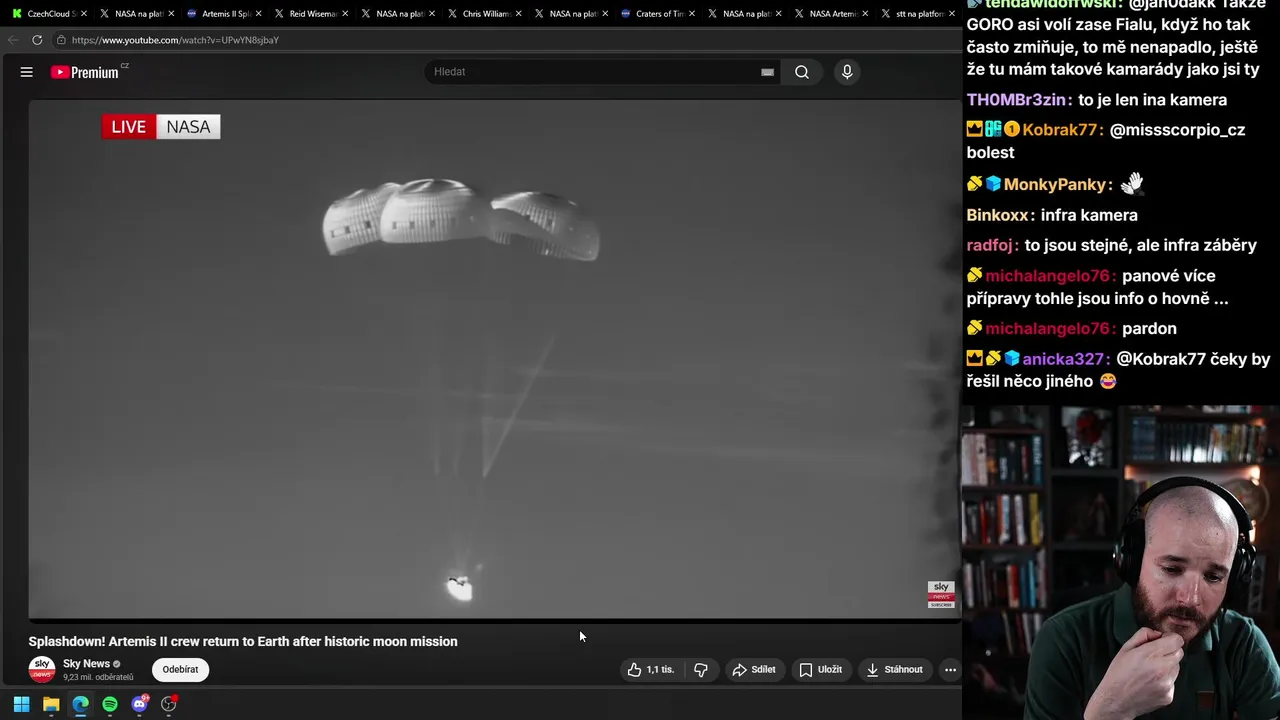Open Discord taskbar icon with badge
1280x720 pixels.
coord(140,704)
